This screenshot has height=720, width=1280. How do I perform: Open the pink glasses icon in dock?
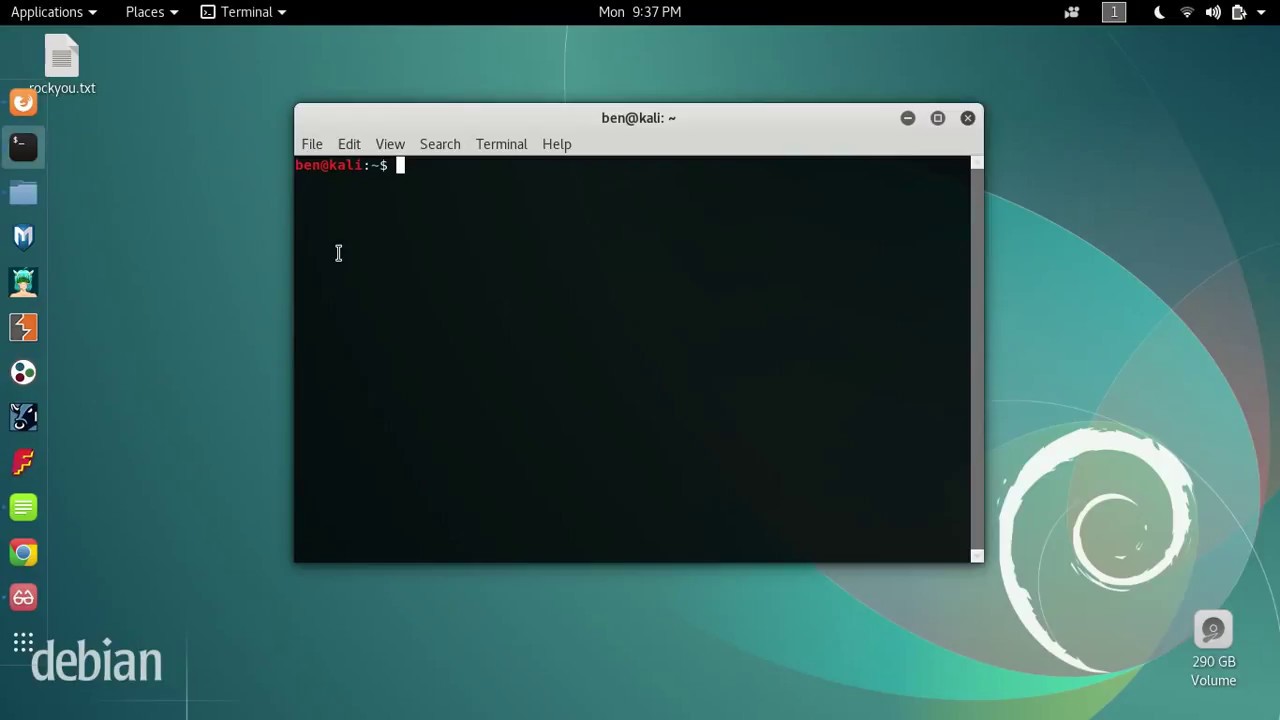coord(23,597)
